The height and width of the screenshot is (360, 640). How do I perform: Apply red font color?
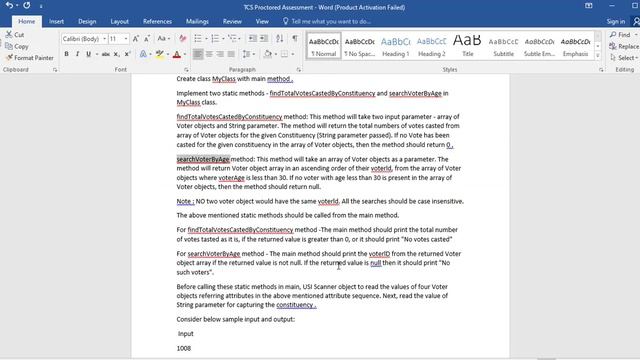[177, 54]
